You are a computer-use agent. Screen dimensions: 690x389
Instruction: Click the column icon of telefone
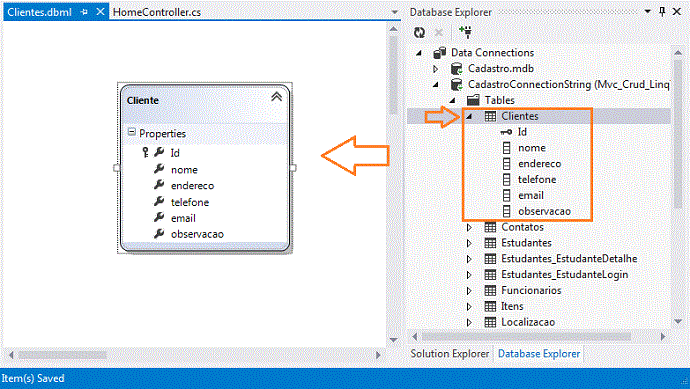point(506,180)
